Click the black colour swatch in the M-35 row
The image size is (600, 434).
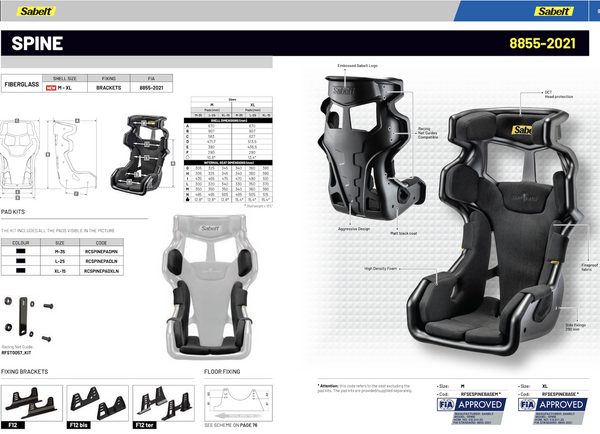tap(21, 251)
